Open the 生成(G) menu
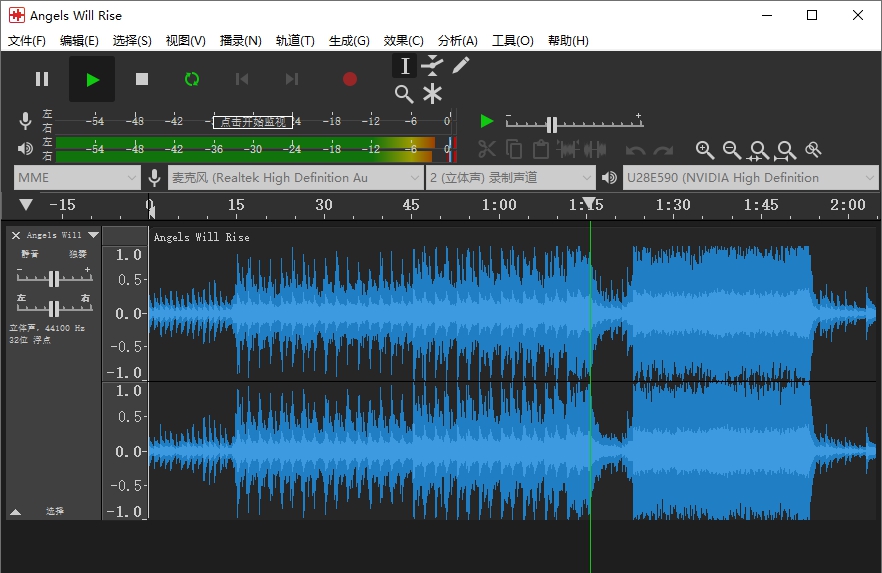Image resolution: width=882 pixels, height=573 pixels. pos(349,40)
